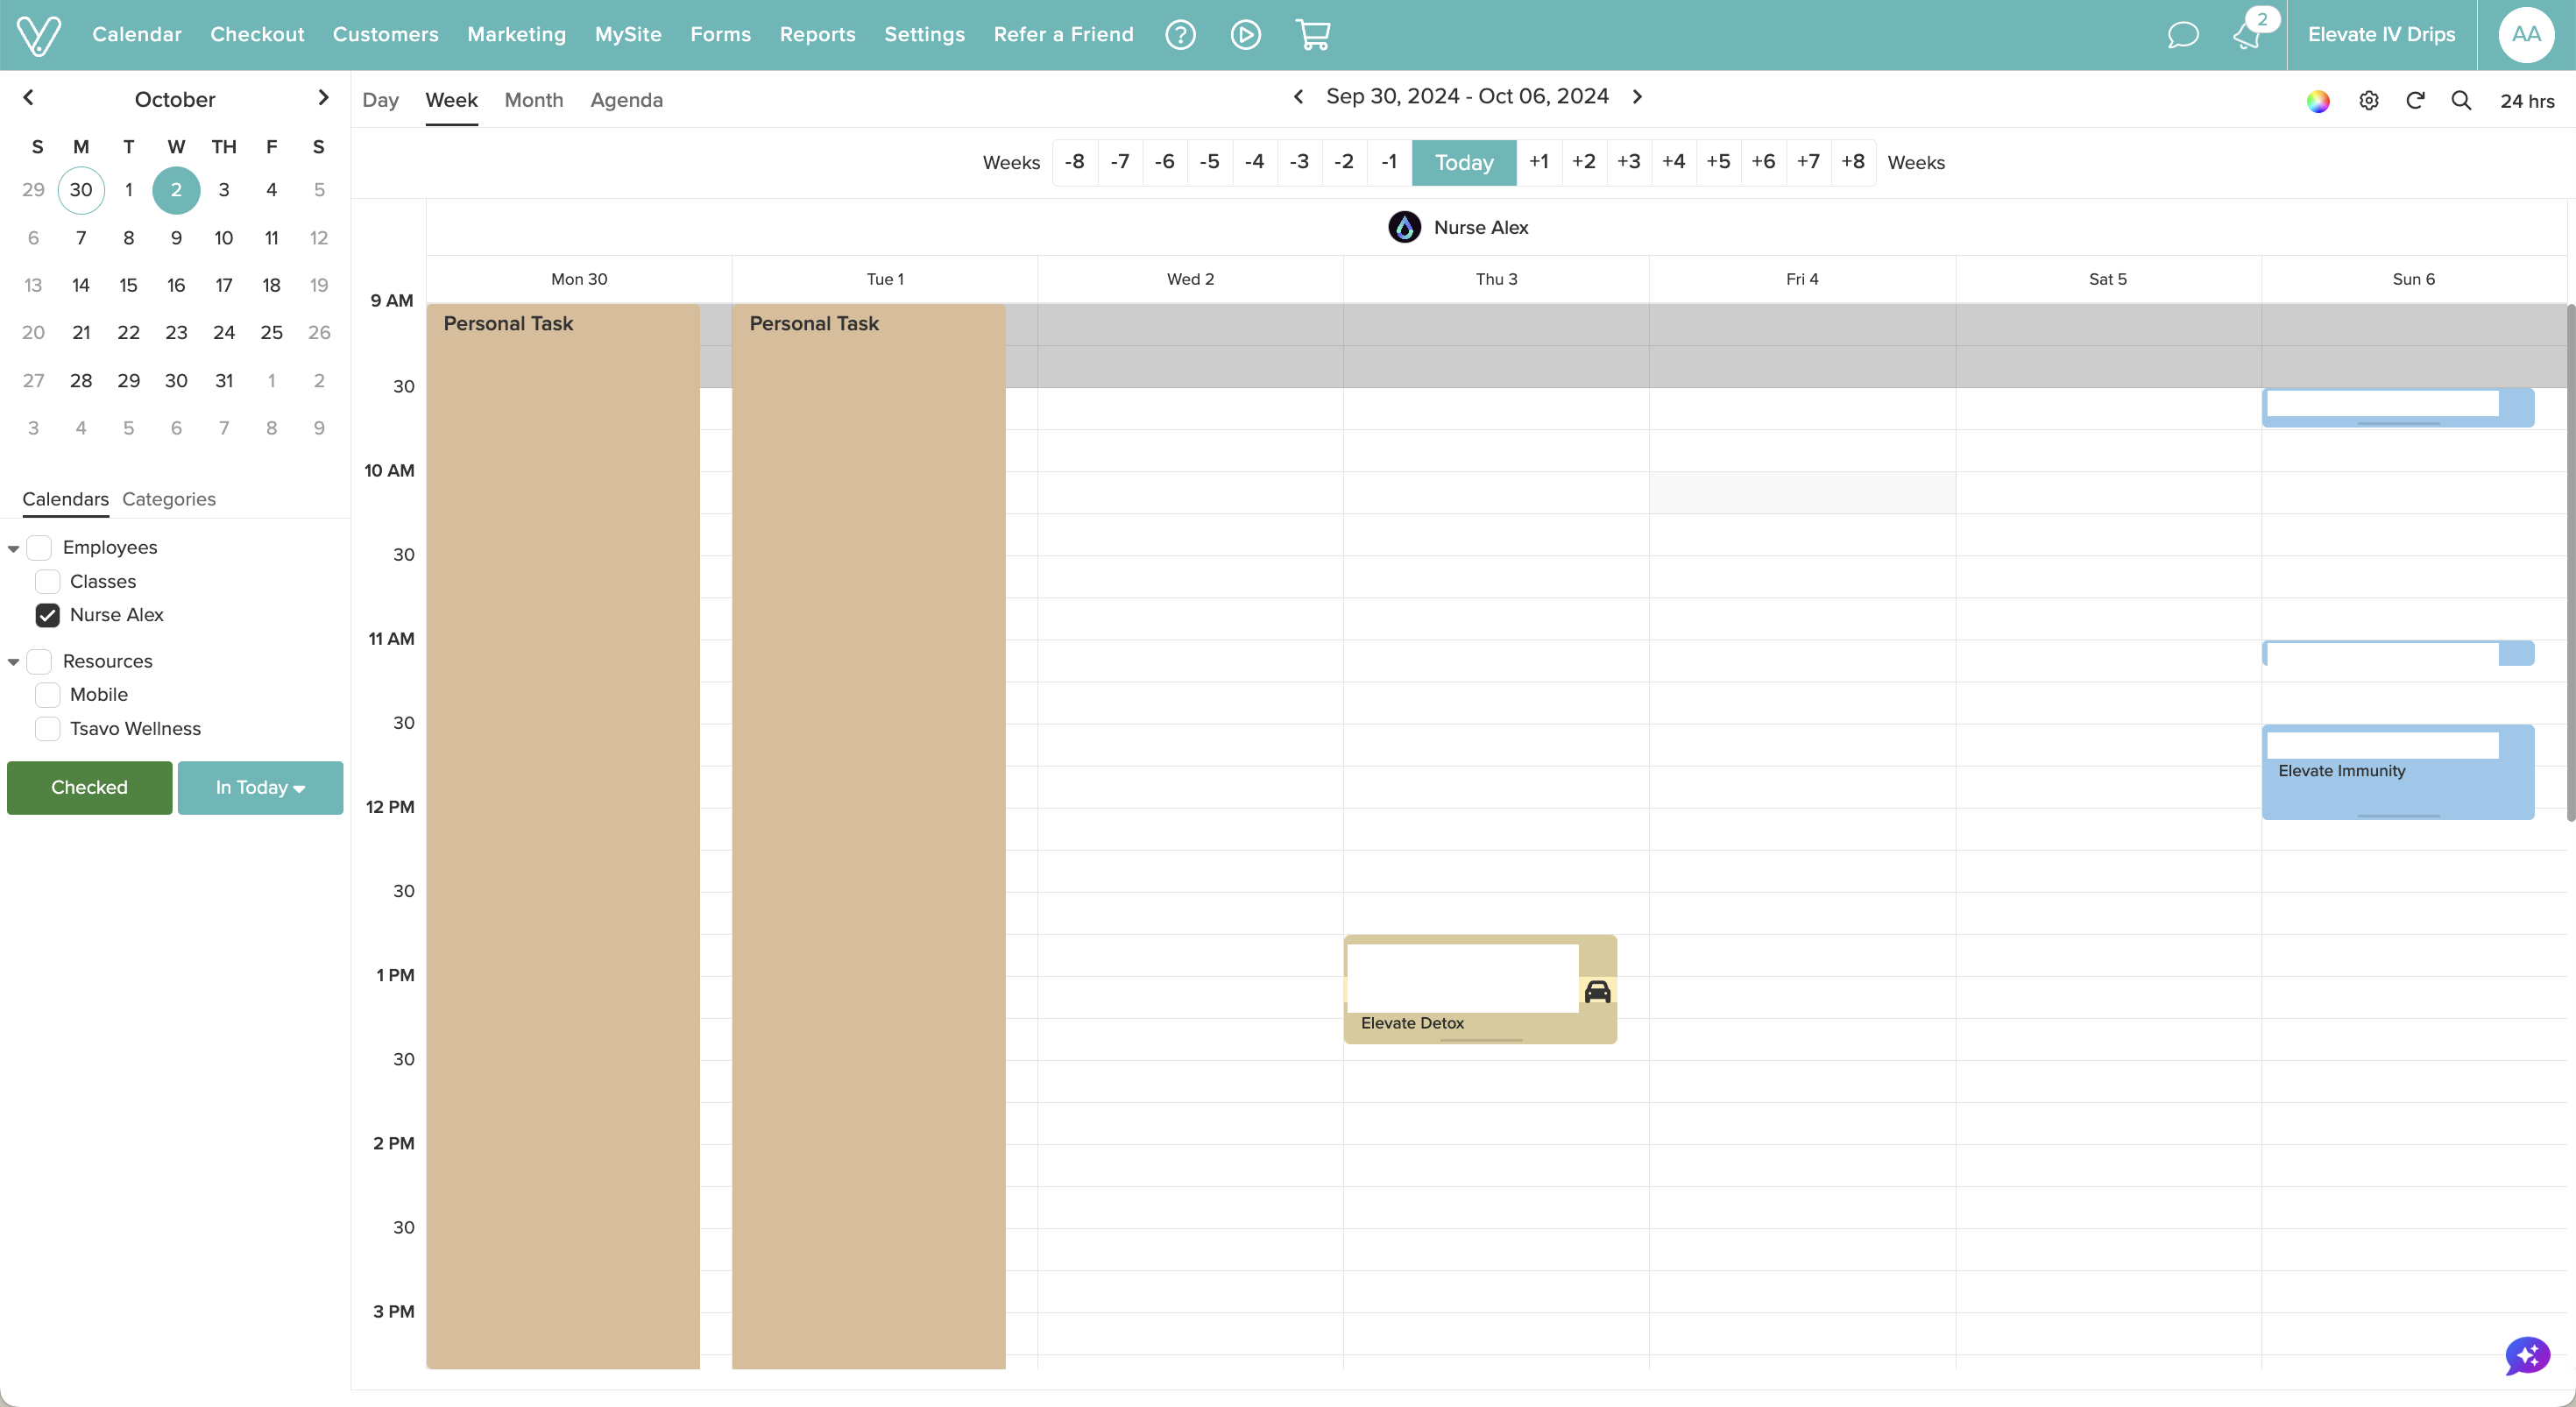Refresh the calendar with the reload icon
Screen dimensions: 2576x1407
[2415, 101]
